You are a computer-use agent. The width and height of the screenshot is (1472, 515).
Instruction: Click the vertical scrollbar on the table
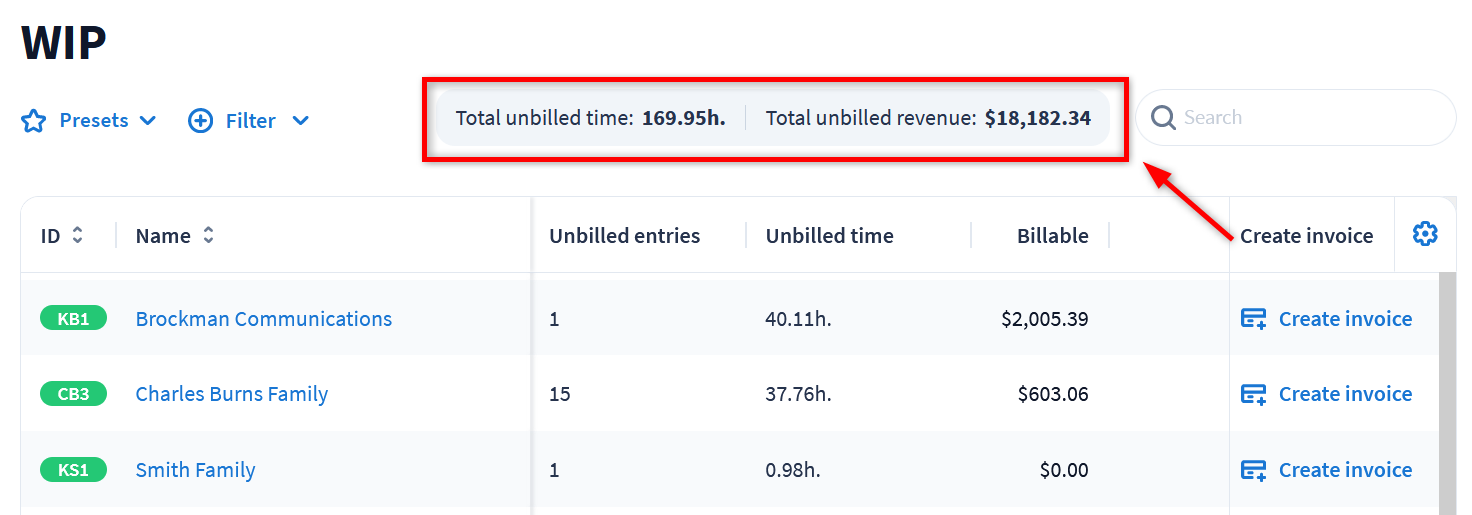[x=1447, y=390]
